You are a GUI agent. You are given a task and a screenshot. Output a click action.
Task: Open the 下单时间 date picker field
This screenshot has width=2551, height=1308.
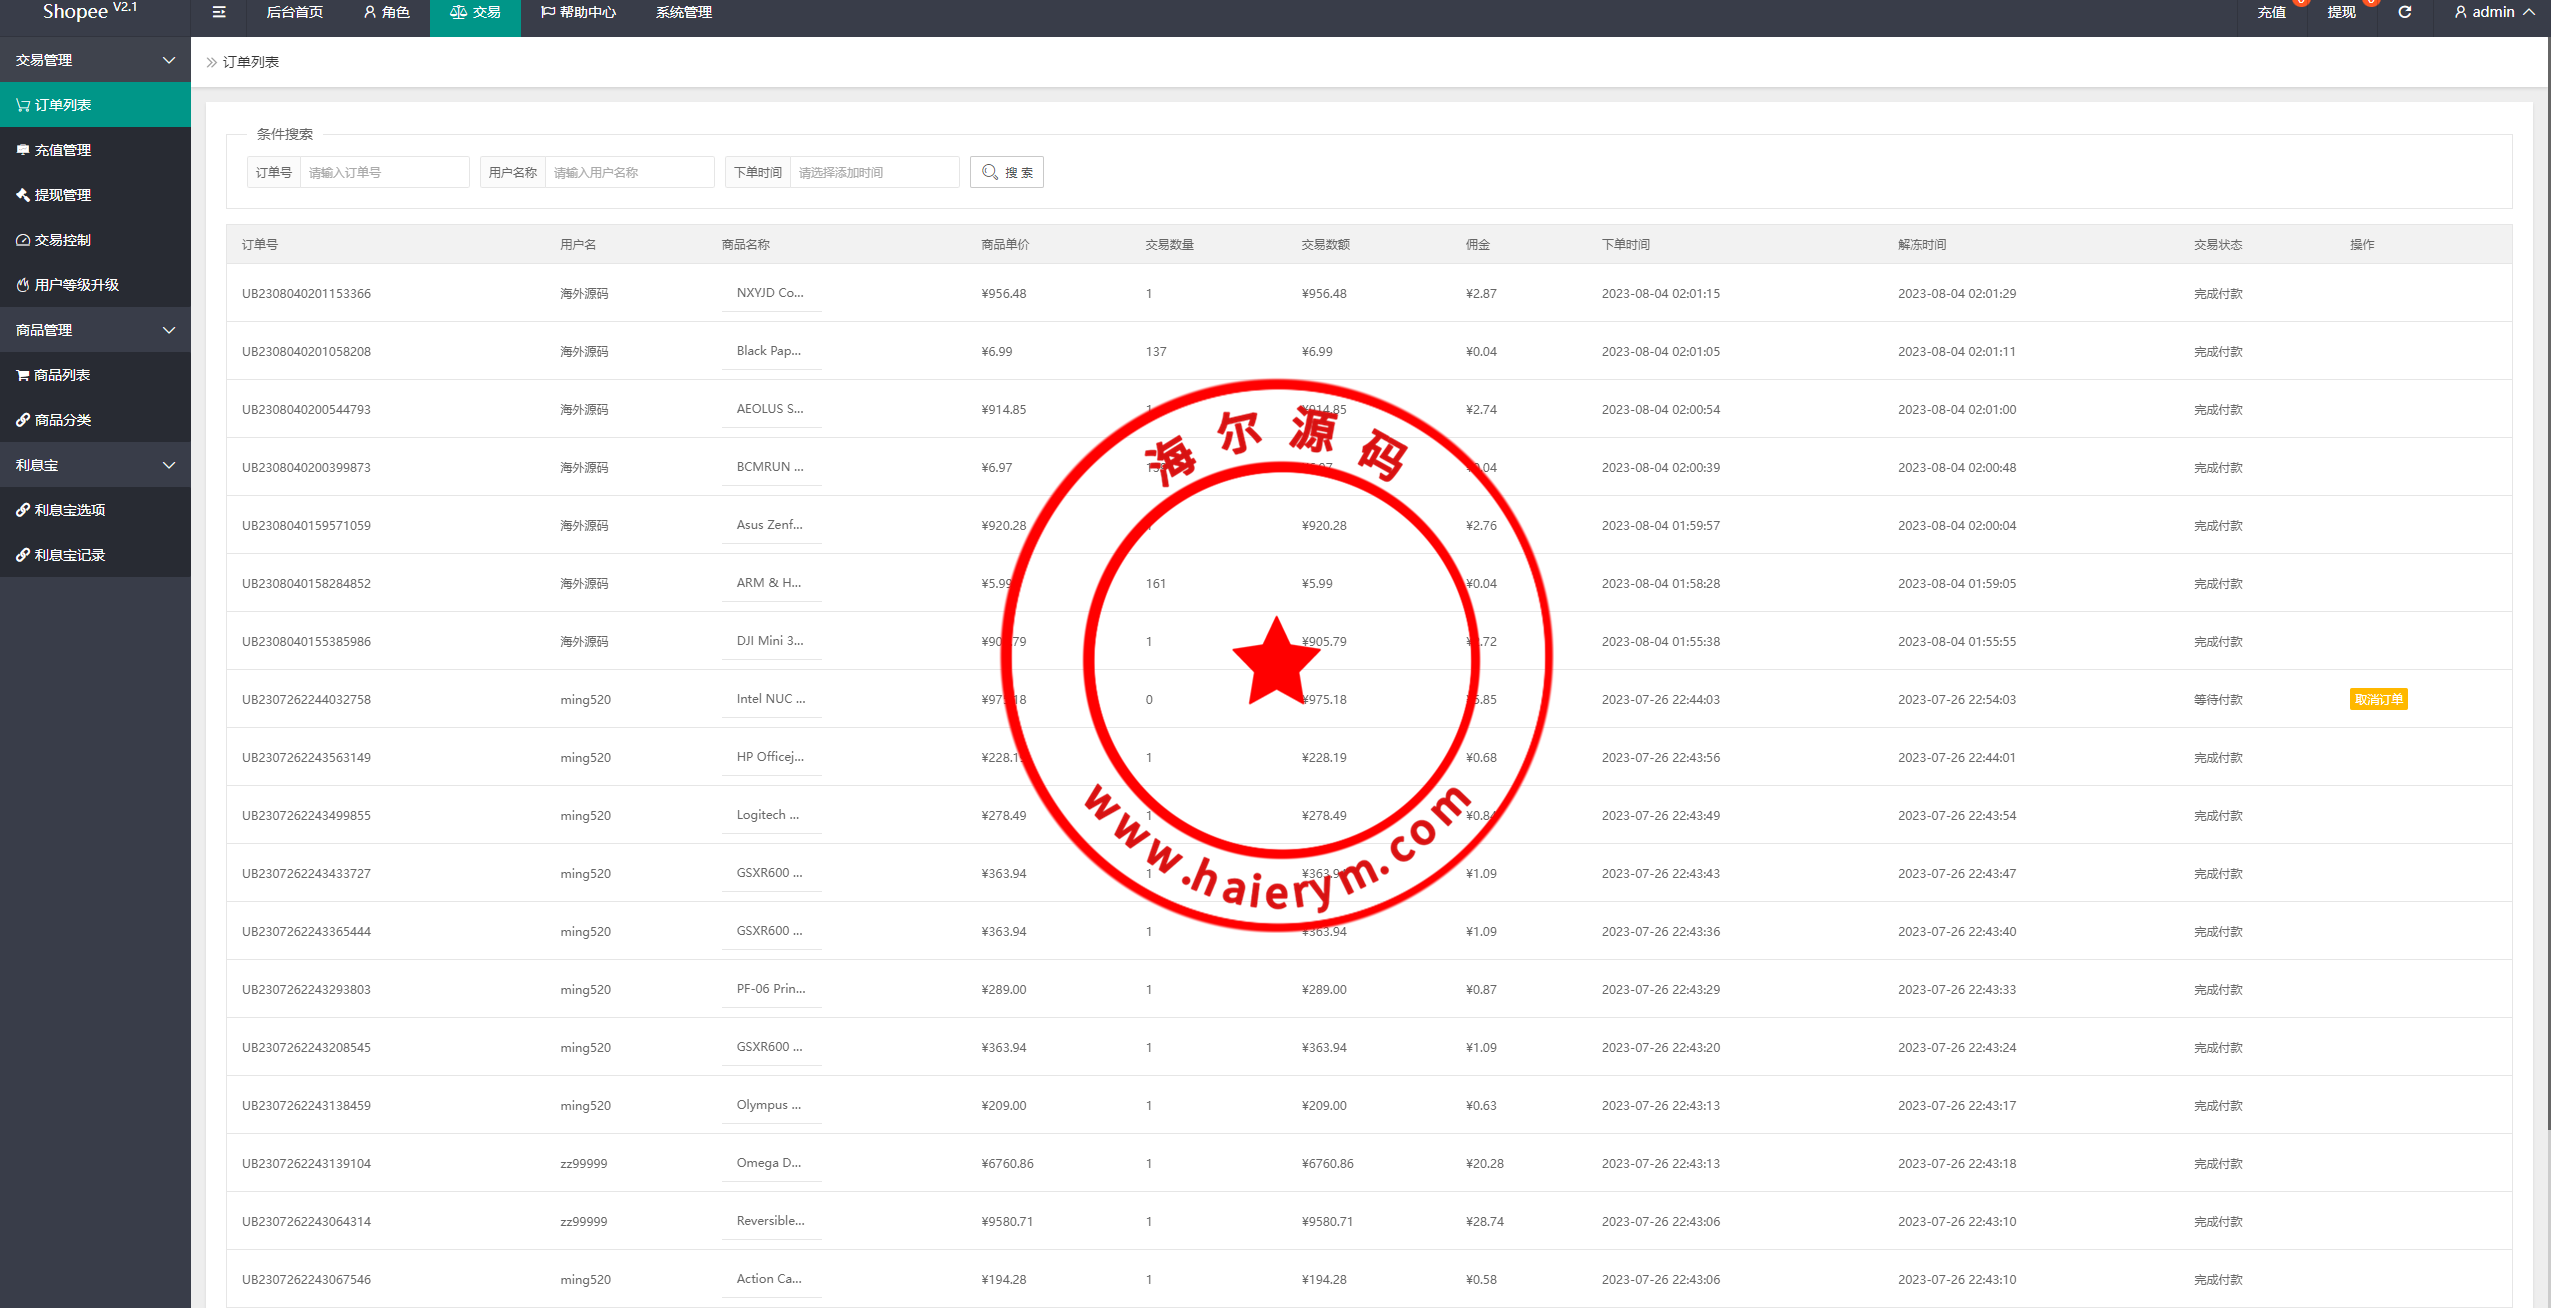click(873, 172)
